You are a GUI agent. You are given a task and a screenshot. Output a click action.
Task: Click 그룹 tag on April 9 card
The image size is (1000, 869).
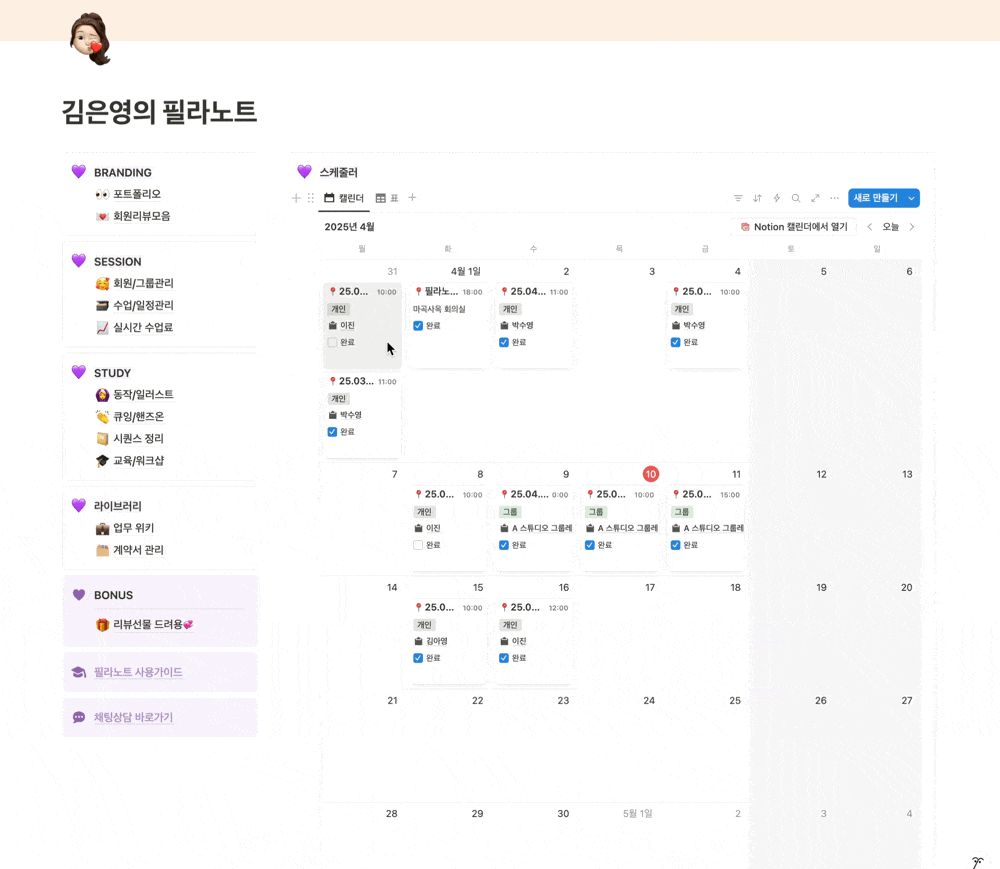coord(510,512)
